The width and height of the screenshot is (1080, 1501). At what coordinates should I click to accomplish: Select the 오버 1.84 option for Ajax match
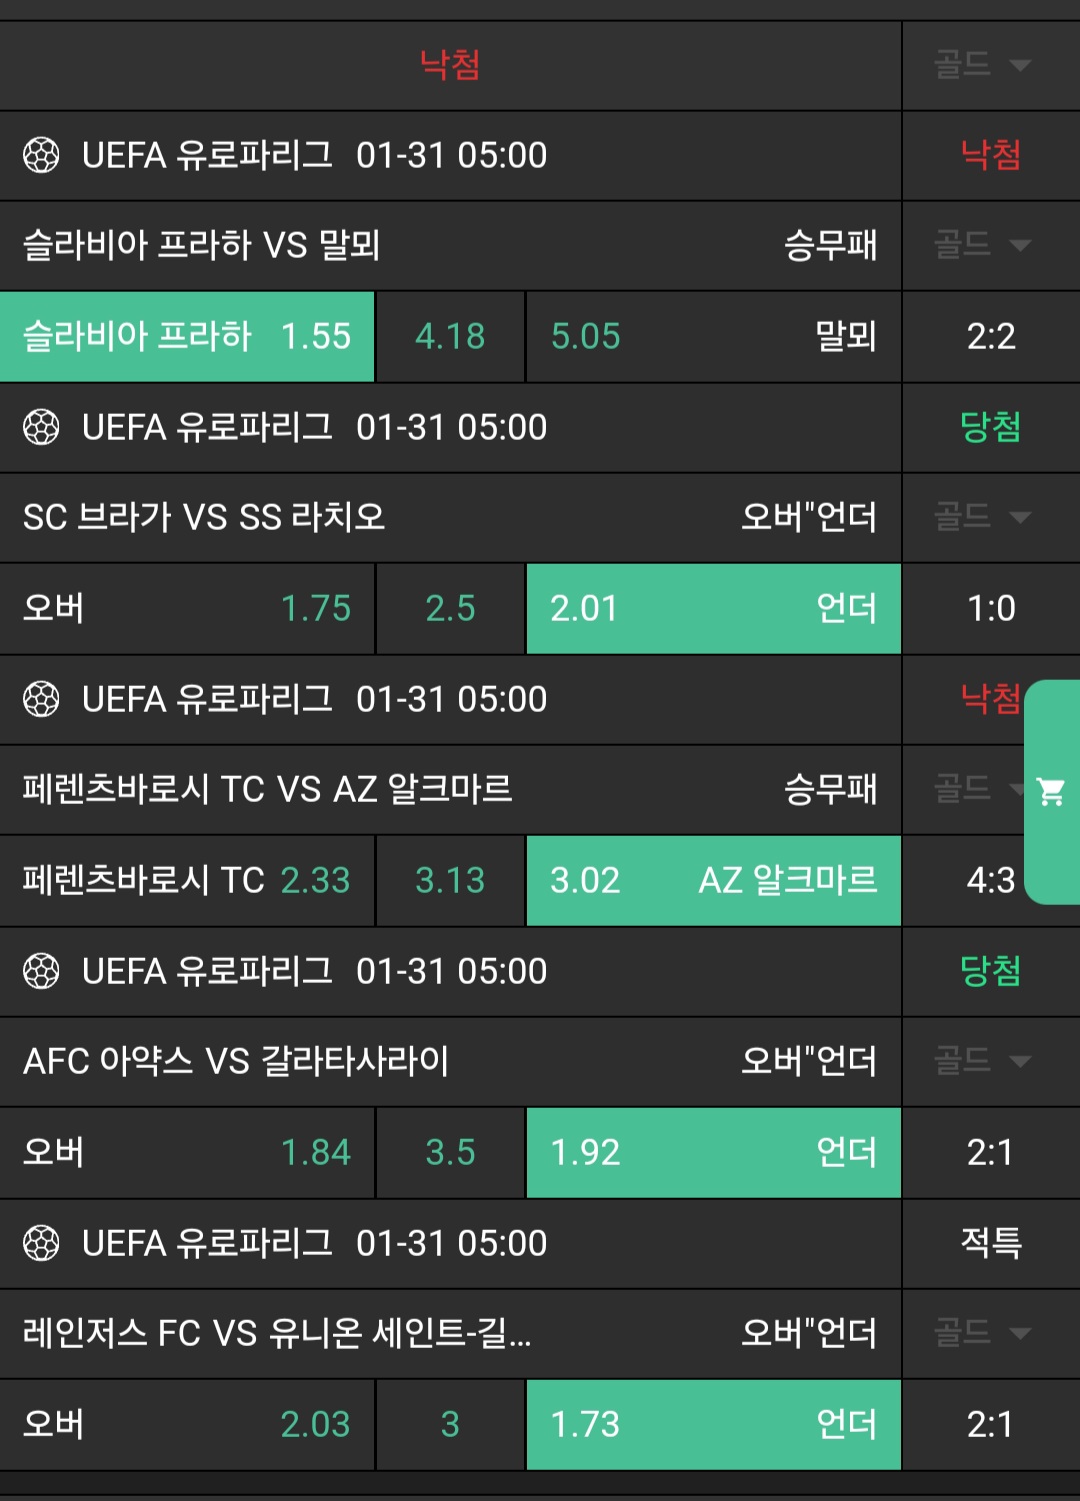click(x=187, y=1152)
